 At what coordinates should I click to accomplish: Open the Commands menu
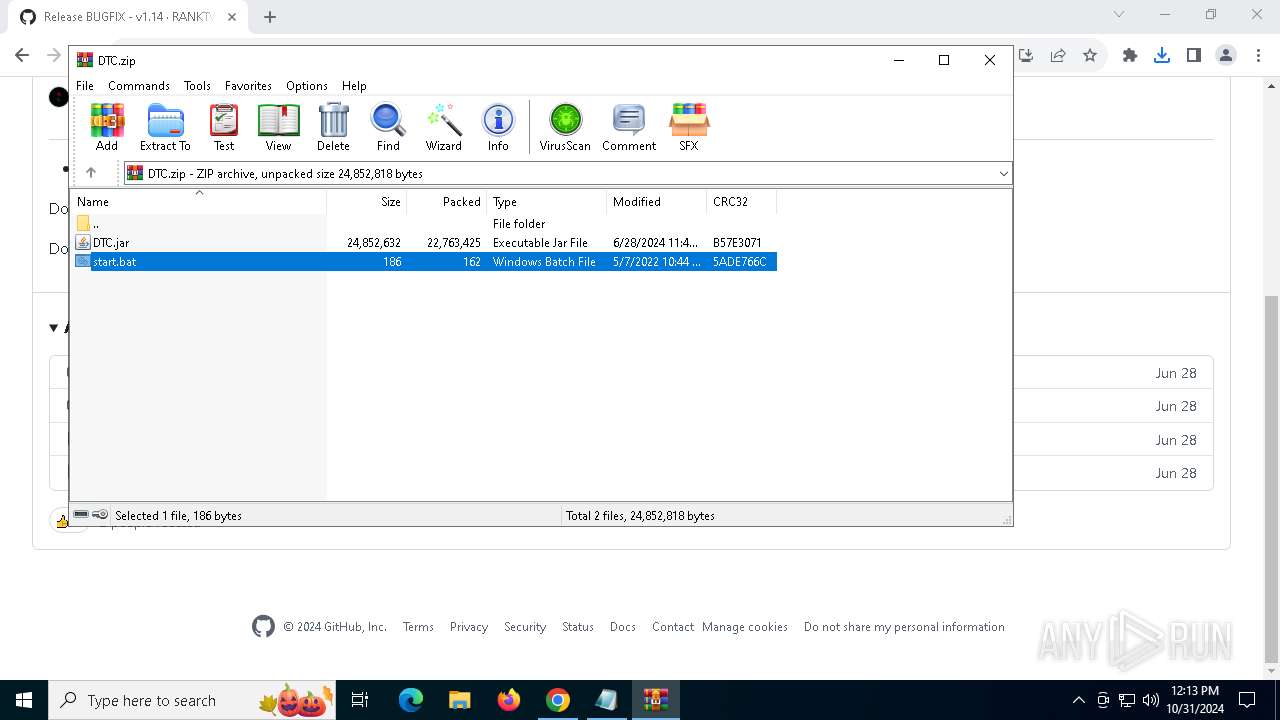tap(139, 86)
